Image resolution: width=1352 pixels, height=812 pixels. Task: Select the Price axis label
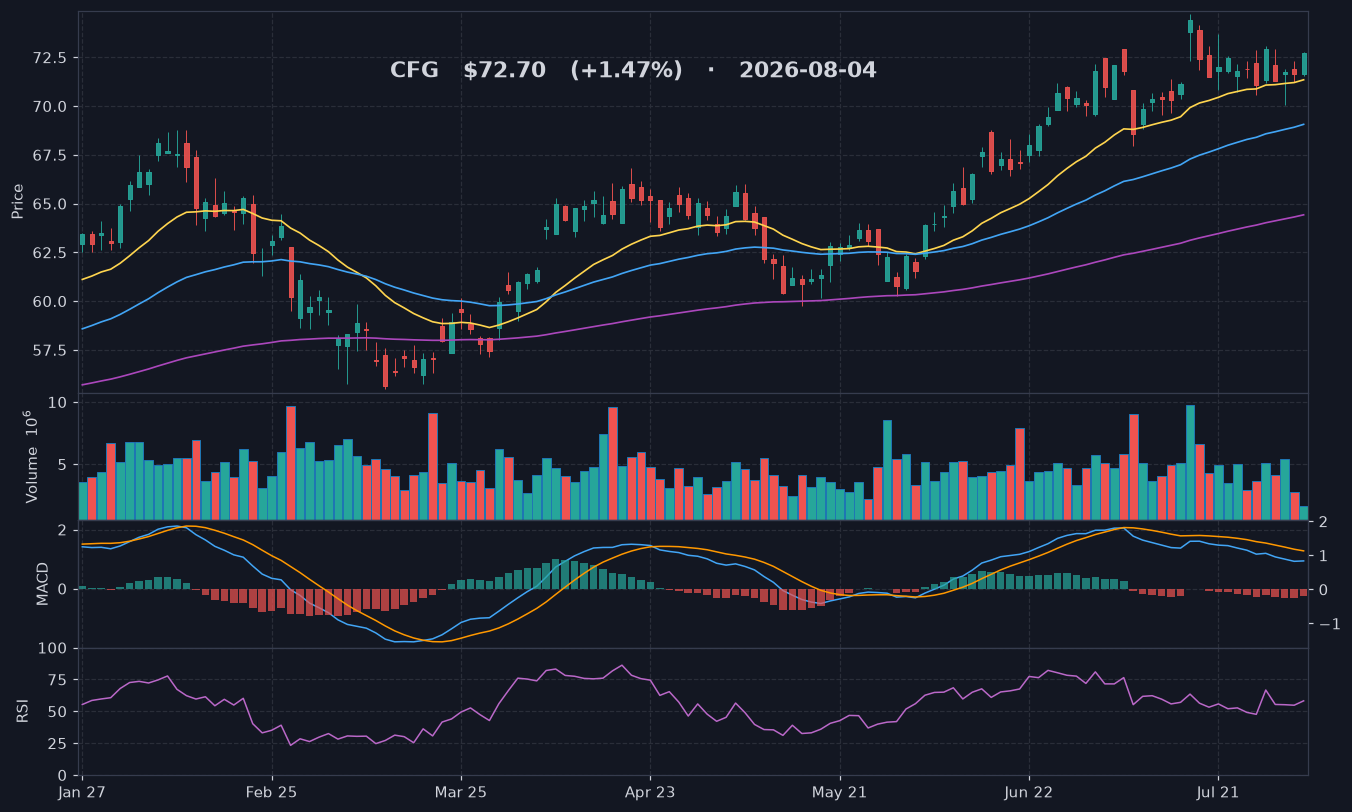[x=17, y=201]
